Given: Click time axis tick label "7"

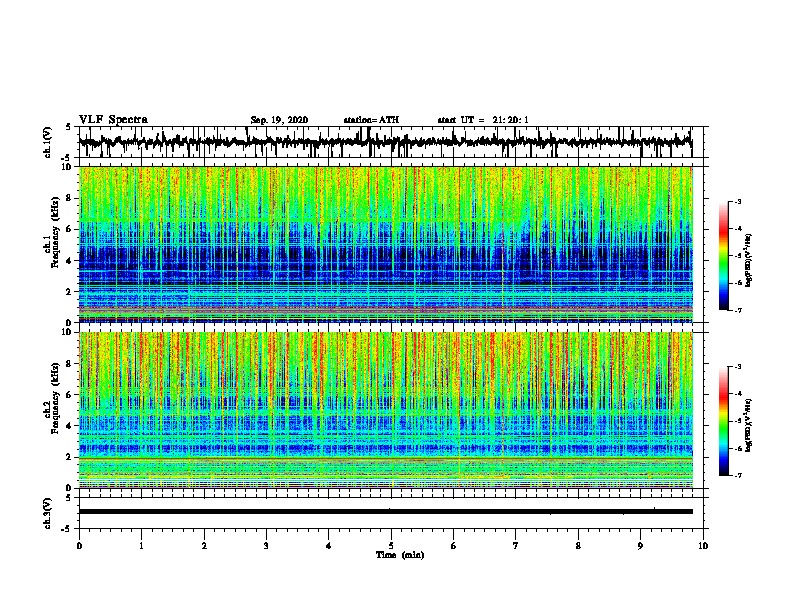Looking at the screenshot, I should coord(516,545).
